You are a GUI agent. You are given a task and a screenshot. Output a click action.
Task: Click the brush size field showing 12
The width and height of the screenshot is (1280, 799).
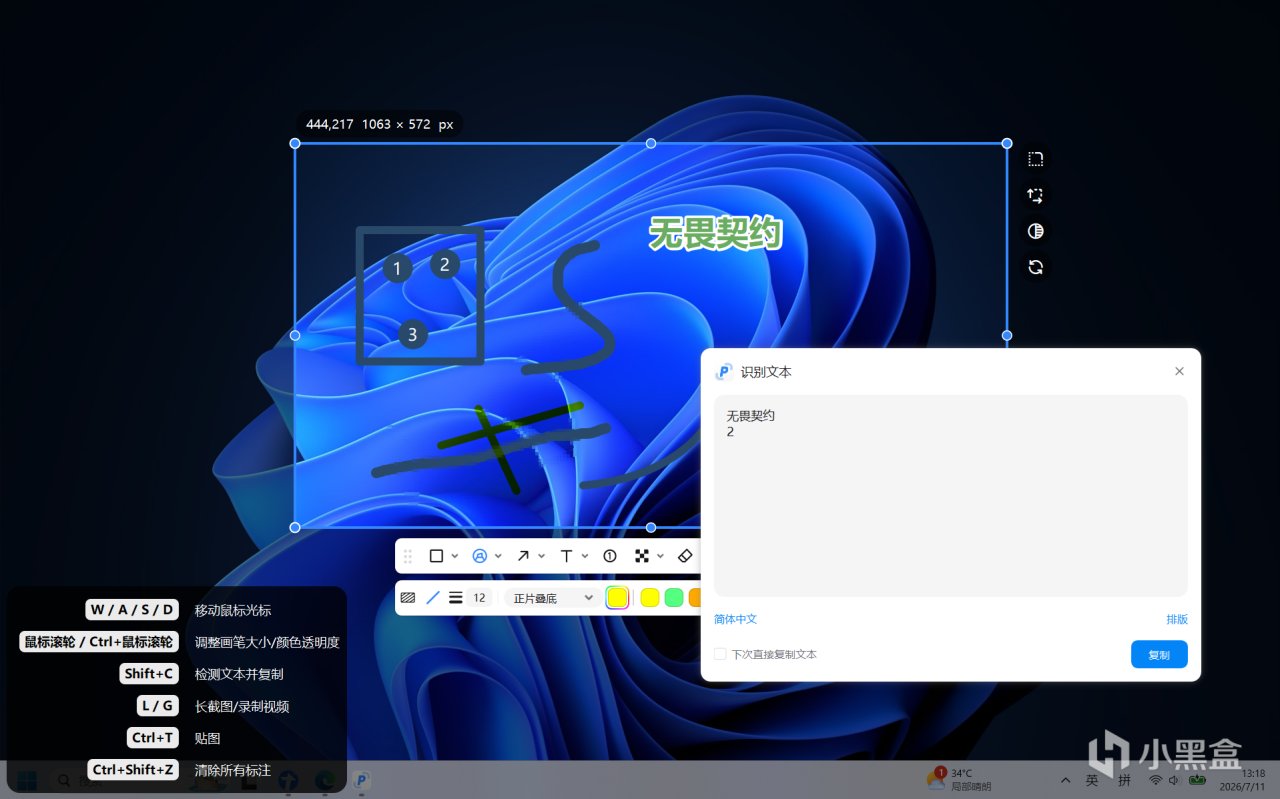tap(480, 598)
